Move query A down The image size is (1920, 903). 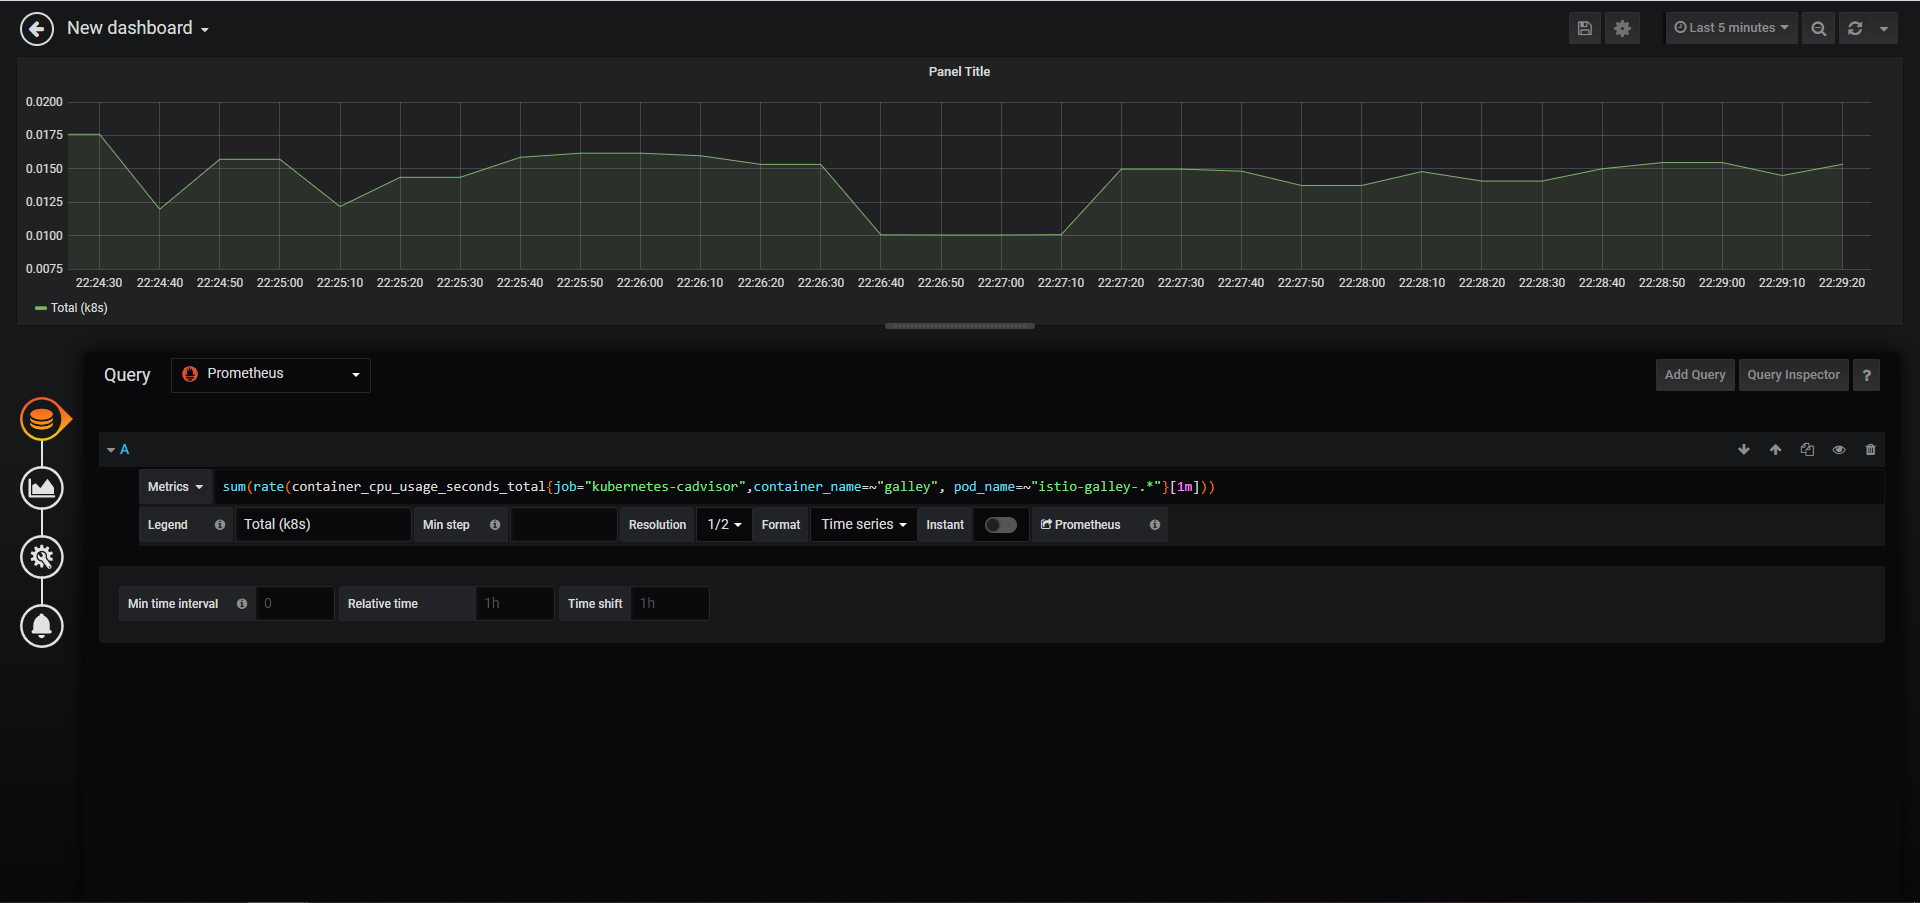(1744, 450)
